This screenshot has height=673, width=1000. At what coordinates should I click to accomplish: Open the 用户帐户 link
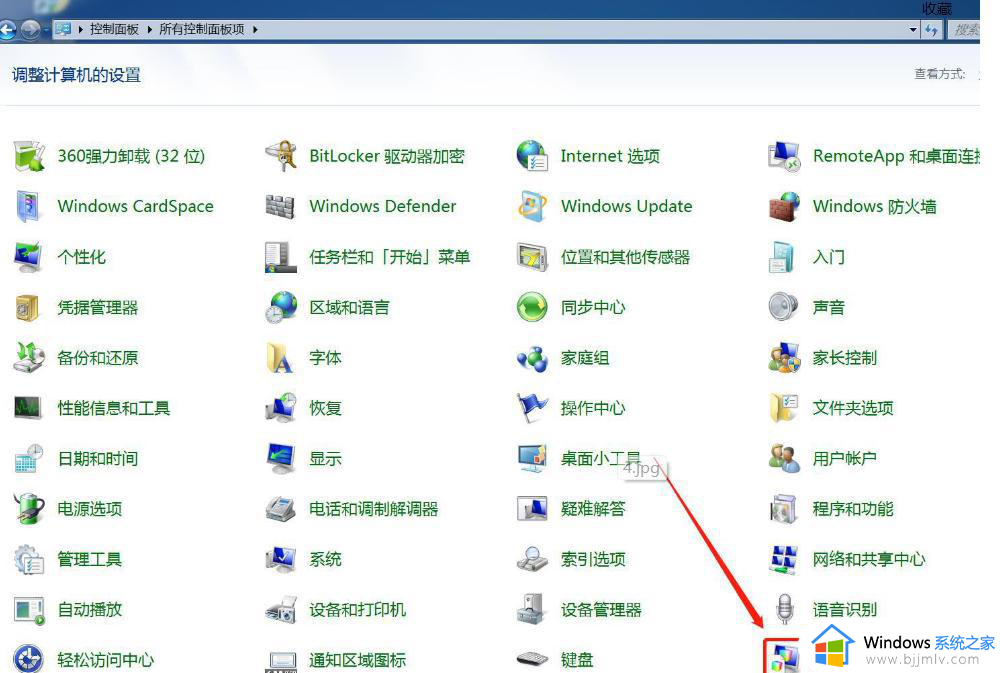(x=844, y=459)
